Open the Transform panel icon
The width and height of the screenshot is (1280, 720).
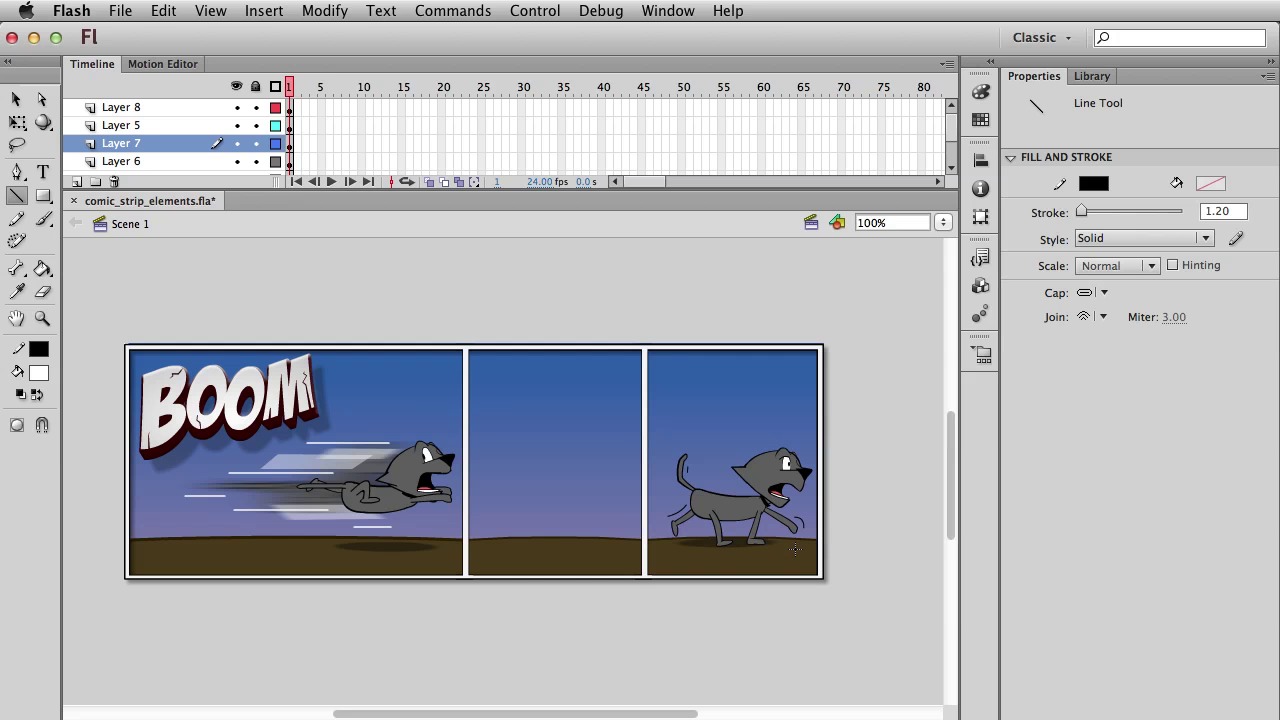point(981,217)
